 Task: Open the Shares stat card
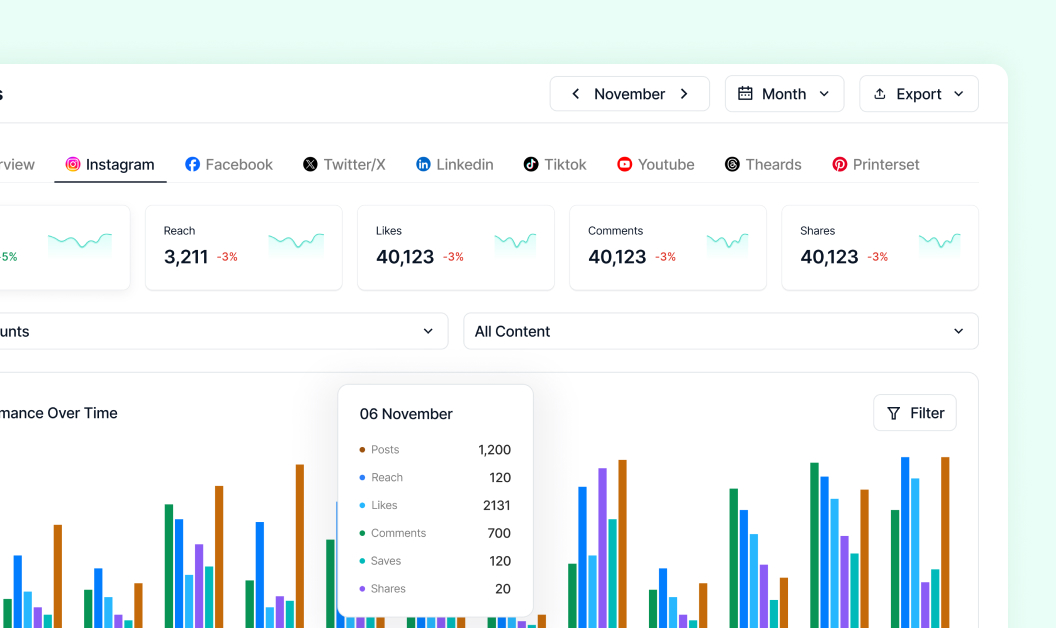pos(880,248)
